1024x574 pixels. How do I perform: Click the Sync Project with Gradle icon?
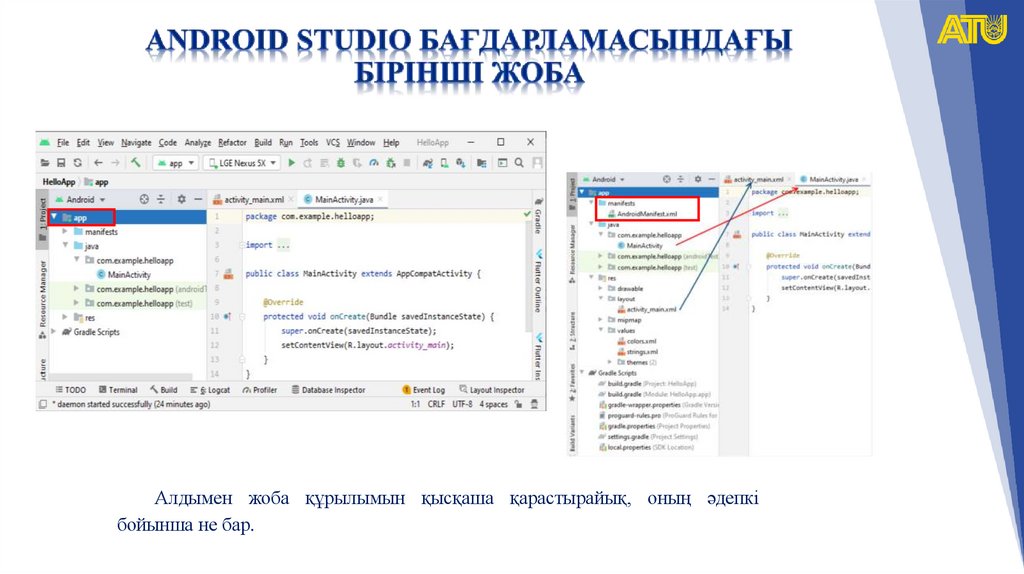428,163
